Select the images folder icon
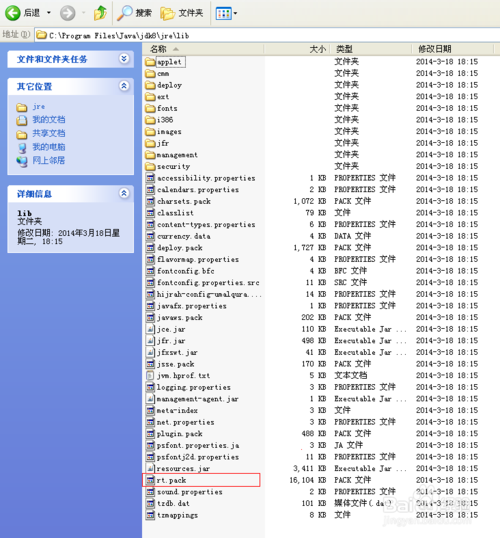This screenshot has width=500, height=538. click(x=150, y=131)
